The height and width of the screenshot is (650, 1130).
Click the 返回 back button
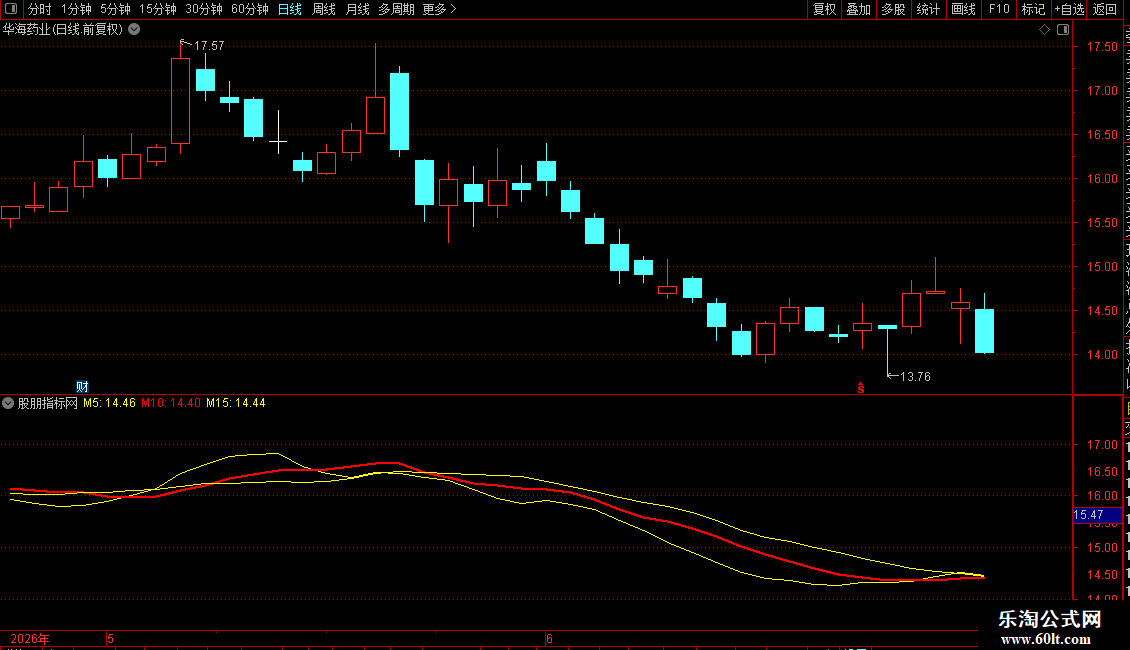[1104, 9]
